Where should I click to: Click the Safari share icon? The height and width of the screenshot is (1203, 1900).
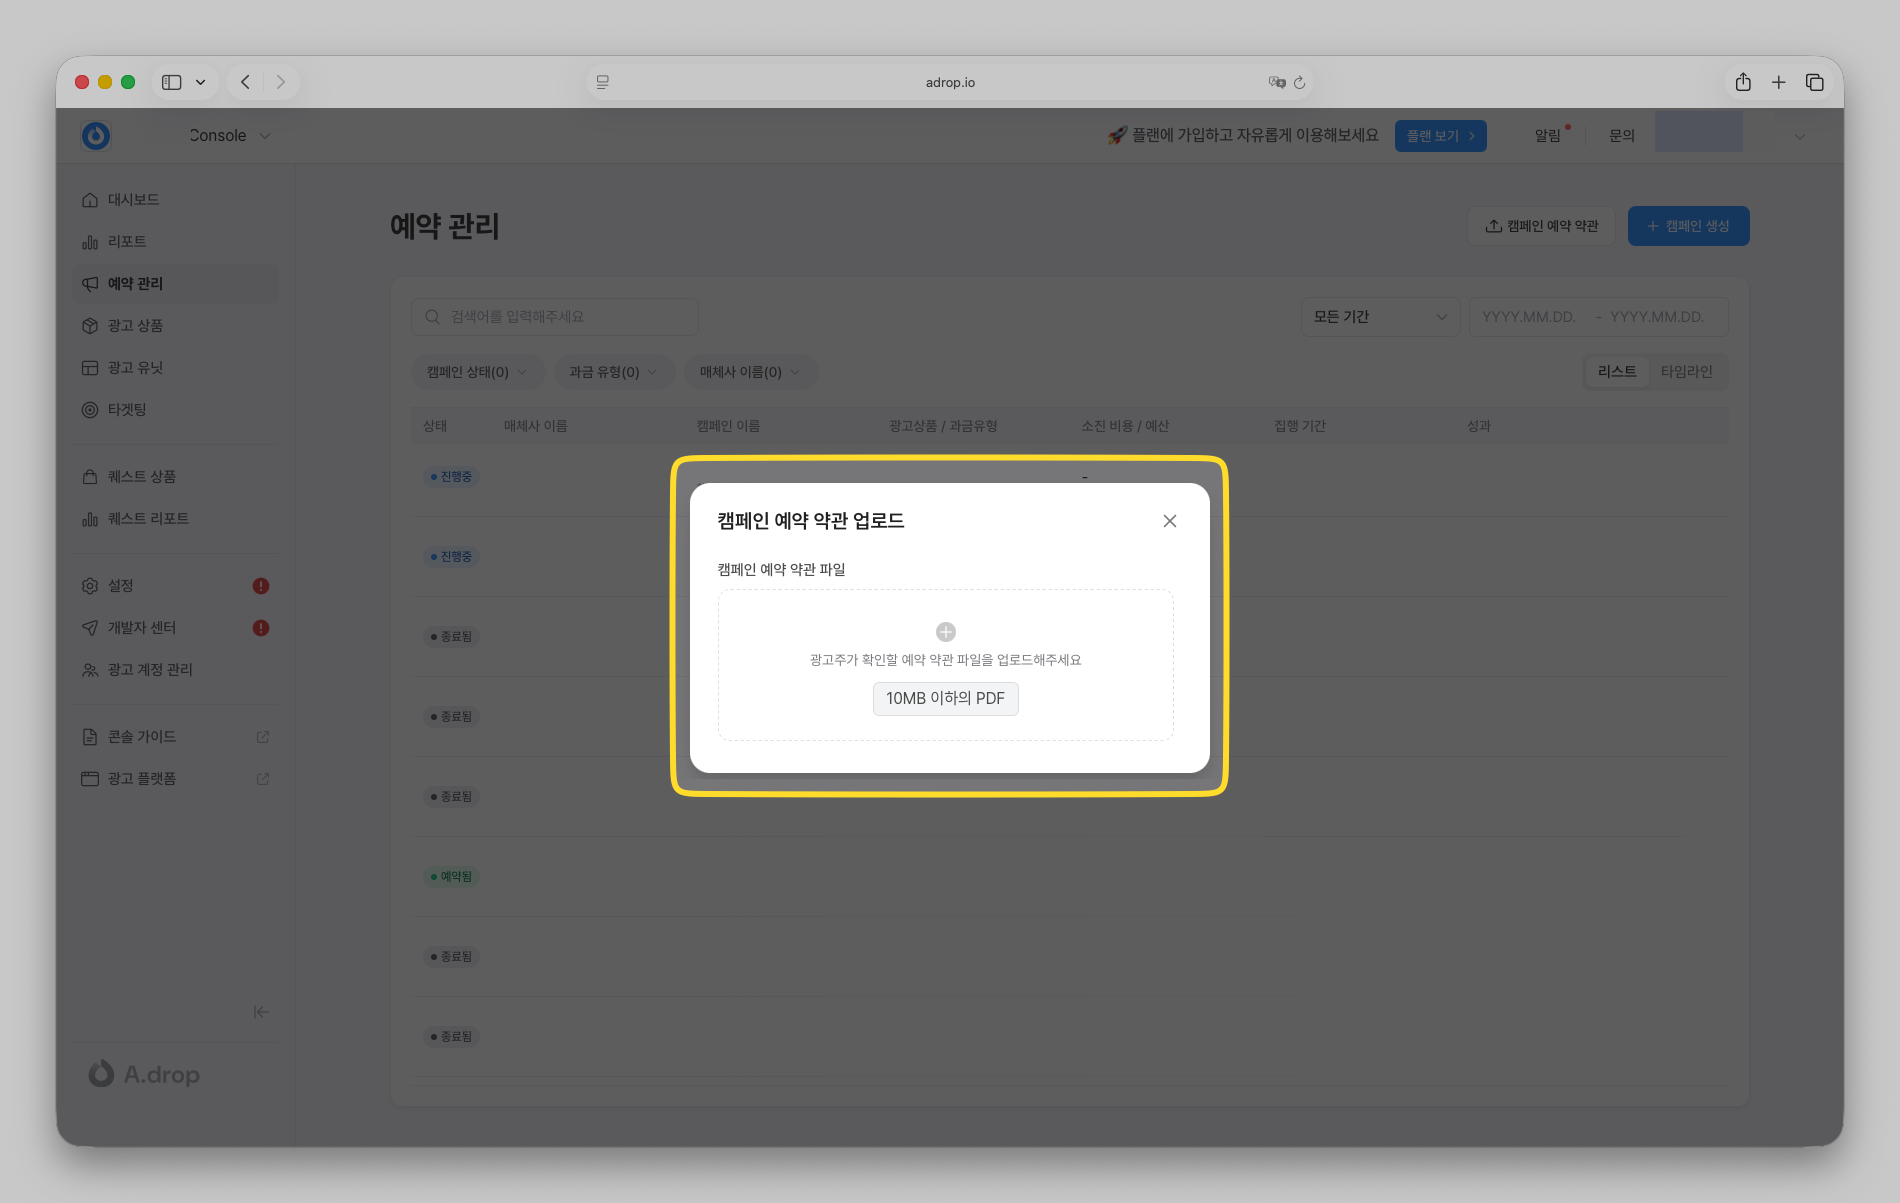(1743, 82)
